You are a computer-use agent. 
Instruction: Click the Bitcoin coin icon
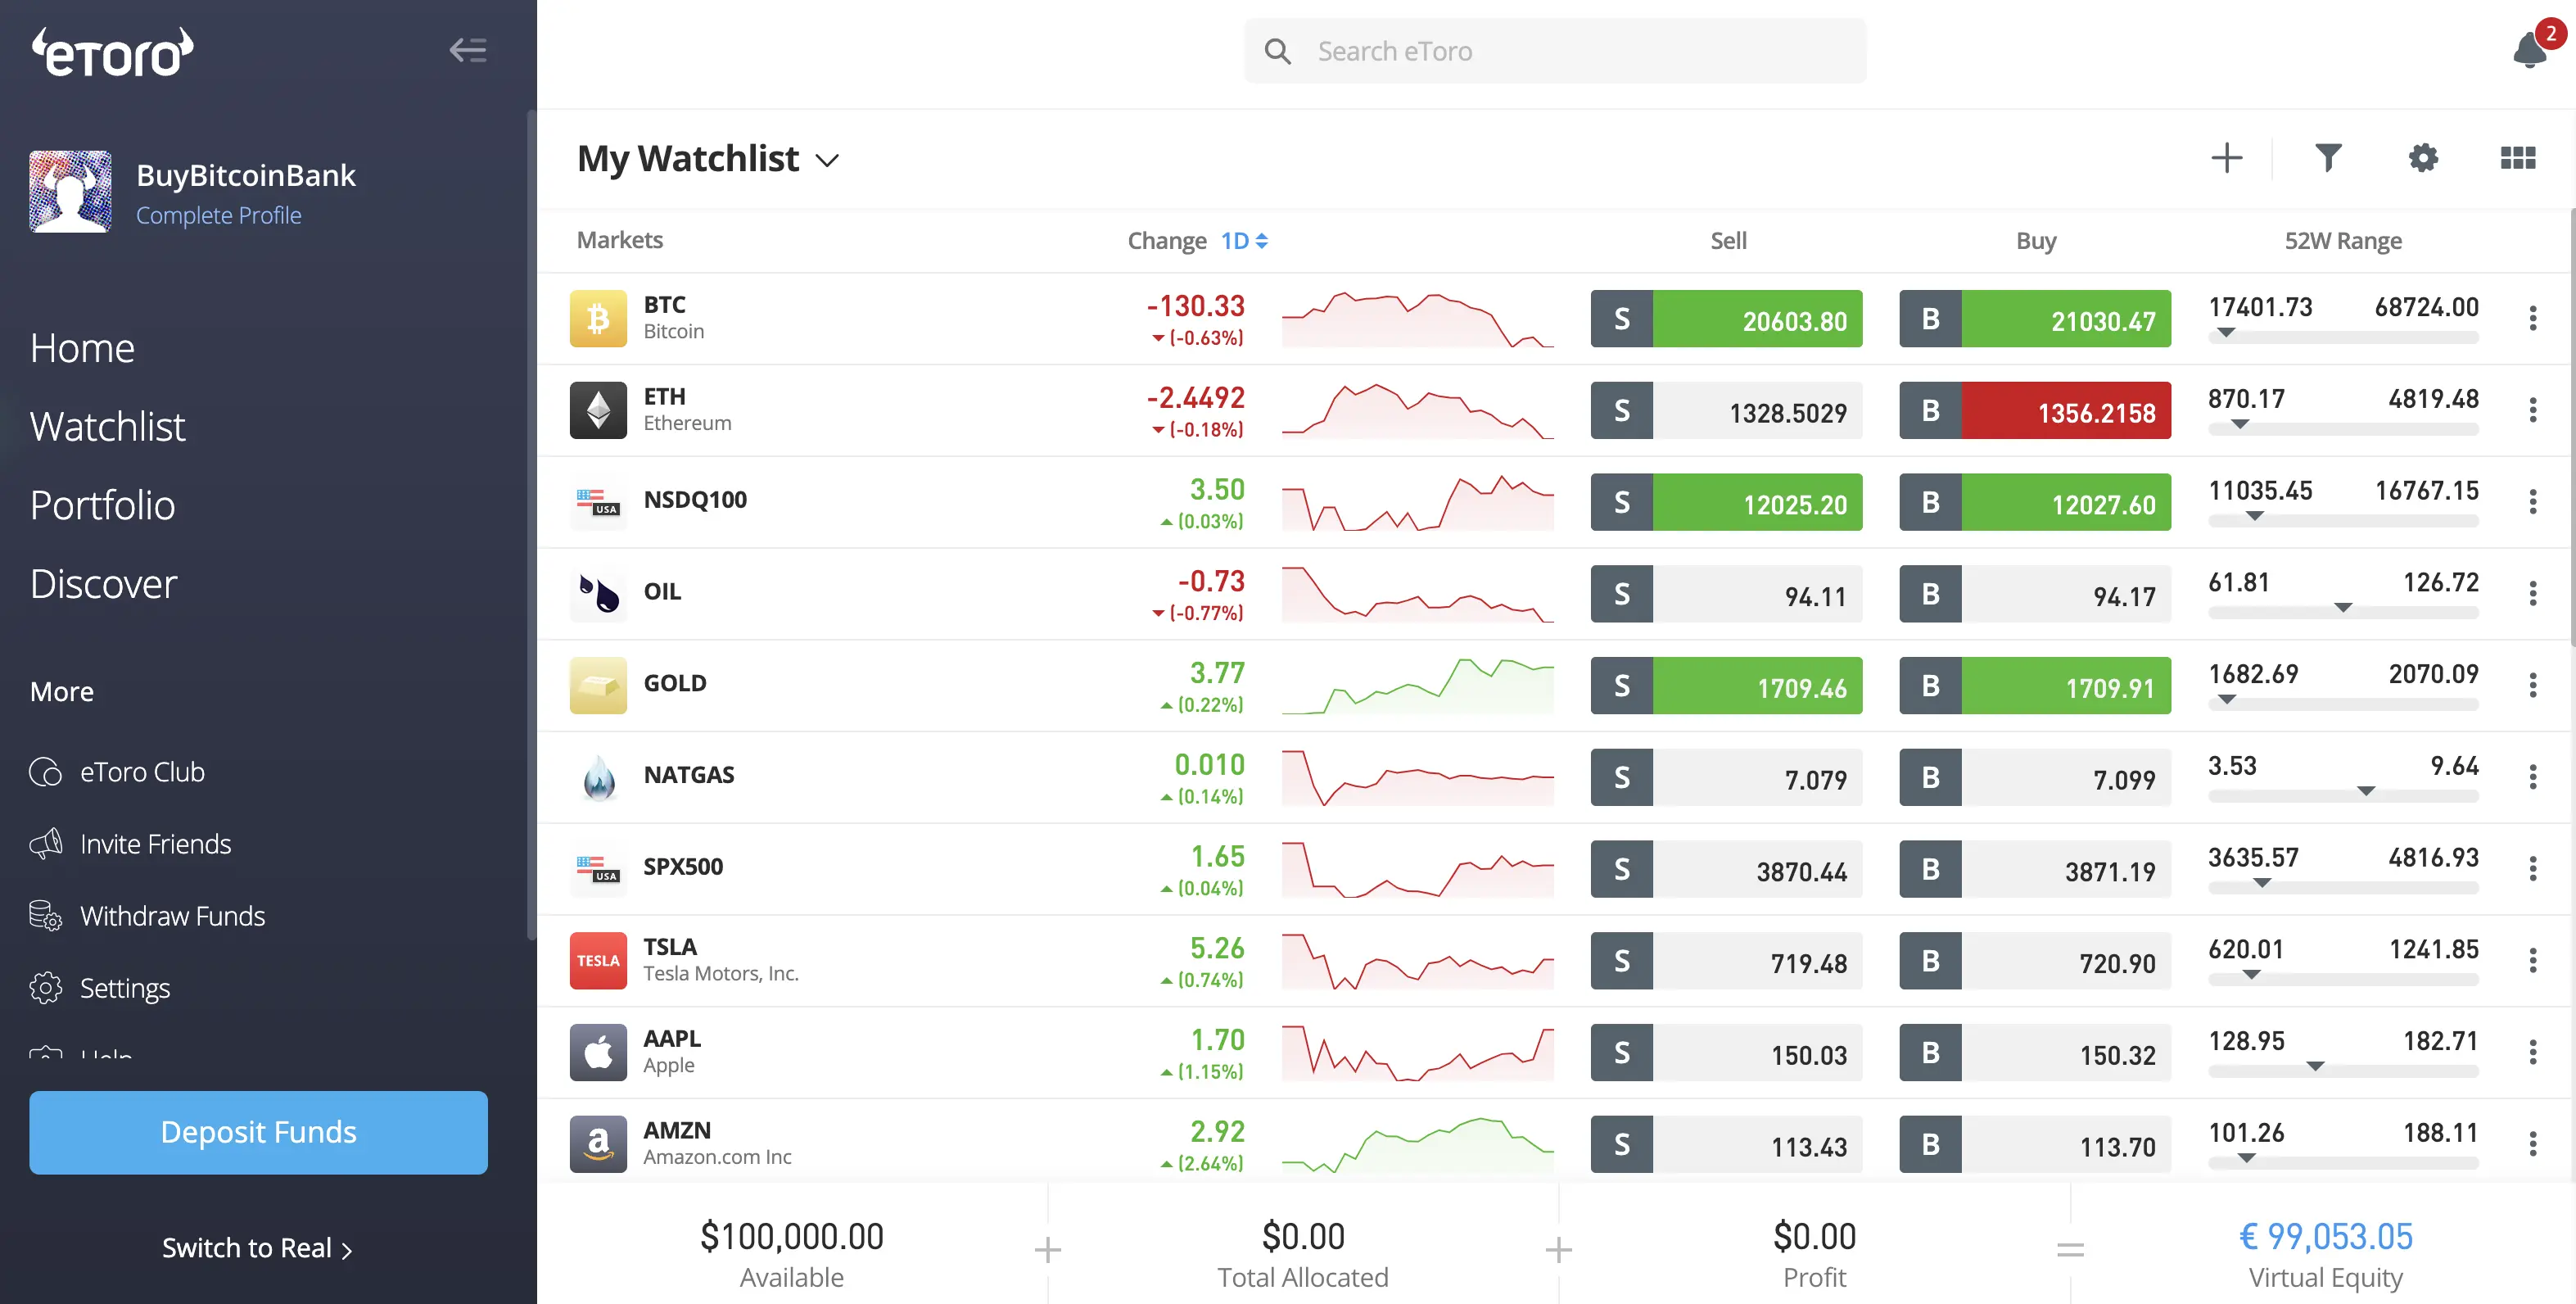point(598,319)
